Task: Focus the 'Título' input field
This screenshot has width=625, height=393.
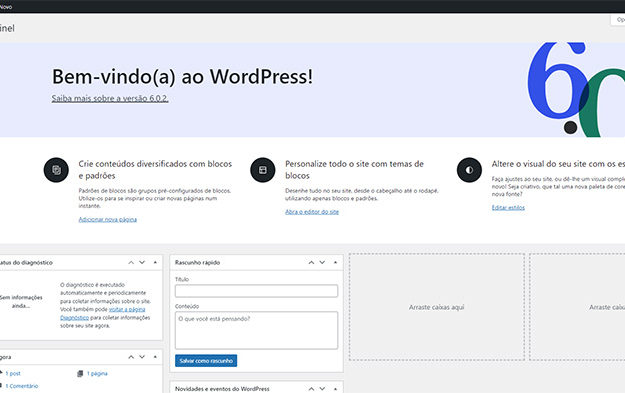Action: 256,291
